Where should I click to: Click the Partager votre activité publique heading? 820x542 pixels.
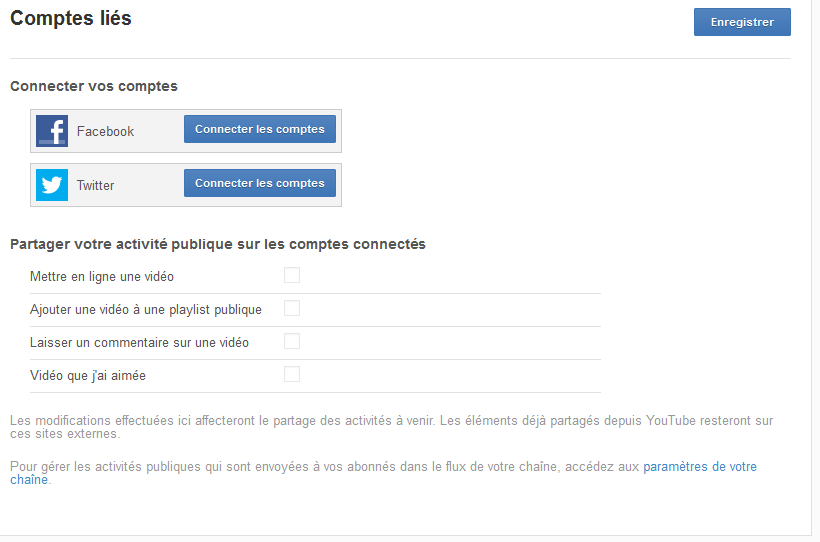[218, 244]
